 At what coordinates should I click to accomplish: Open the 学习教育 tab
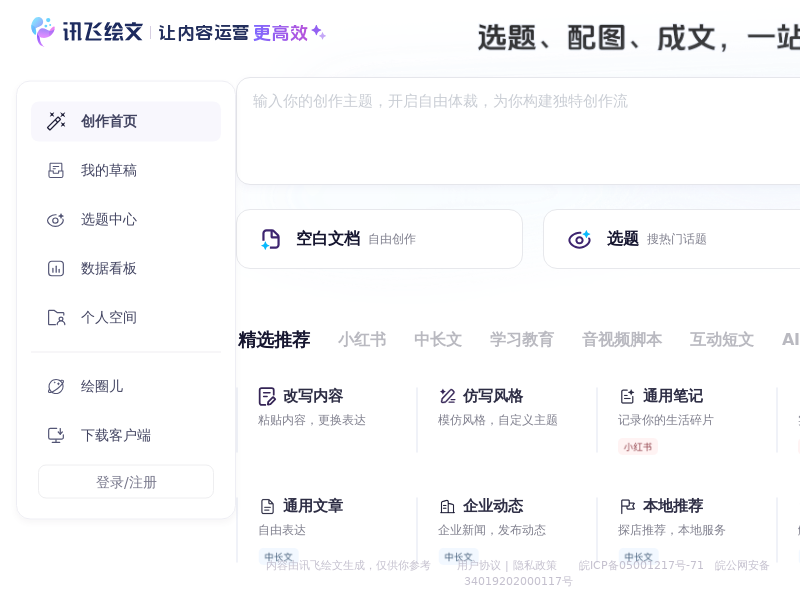[522, 340]
